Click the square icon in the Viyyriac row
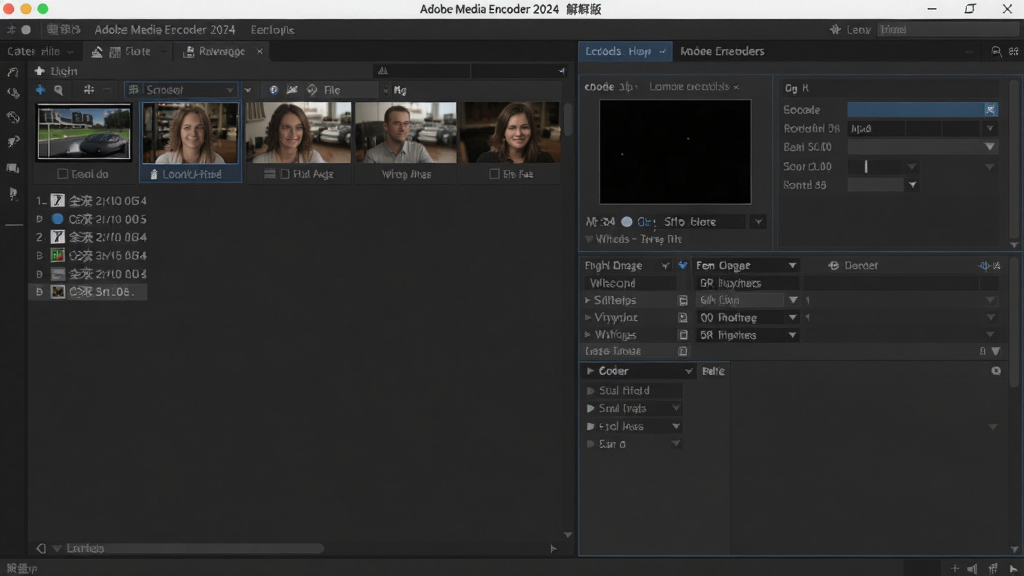This screenshot has height=576, width=1024. click(x=682, y=317)
